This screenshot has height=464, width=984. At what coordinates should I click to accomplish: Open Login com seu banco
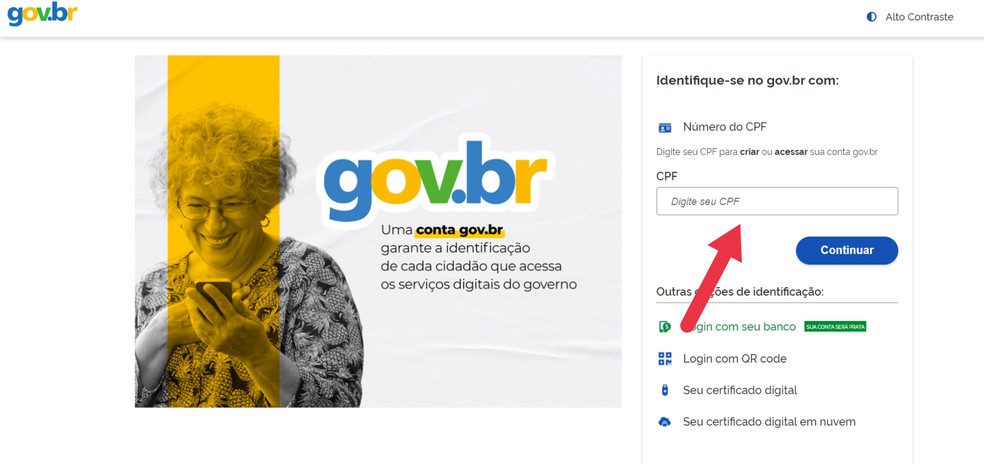739,326
